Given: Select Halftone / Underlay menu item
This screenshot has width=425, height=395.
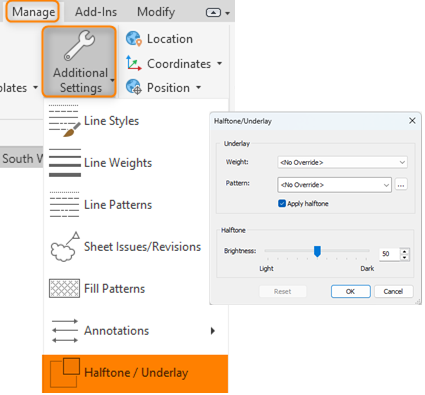Looking at the screenshot, I should pyautogui.click(x=135, y=374).
